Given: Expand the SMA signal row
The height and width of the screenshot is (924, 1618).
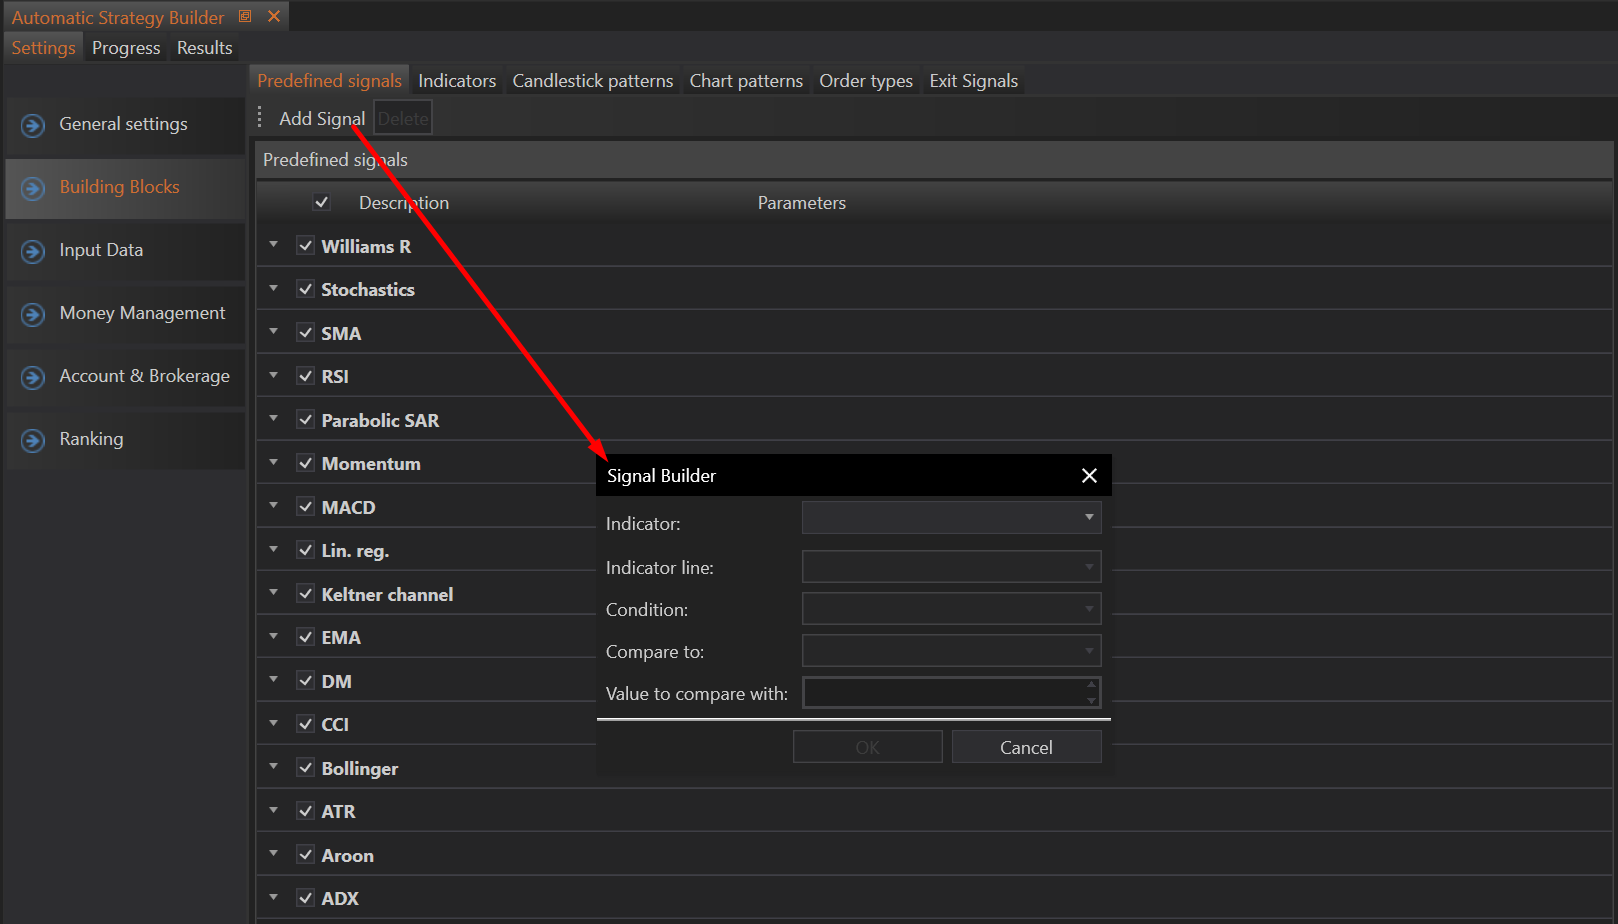Looking at the screenshot, I should click(x=273, y=332).
